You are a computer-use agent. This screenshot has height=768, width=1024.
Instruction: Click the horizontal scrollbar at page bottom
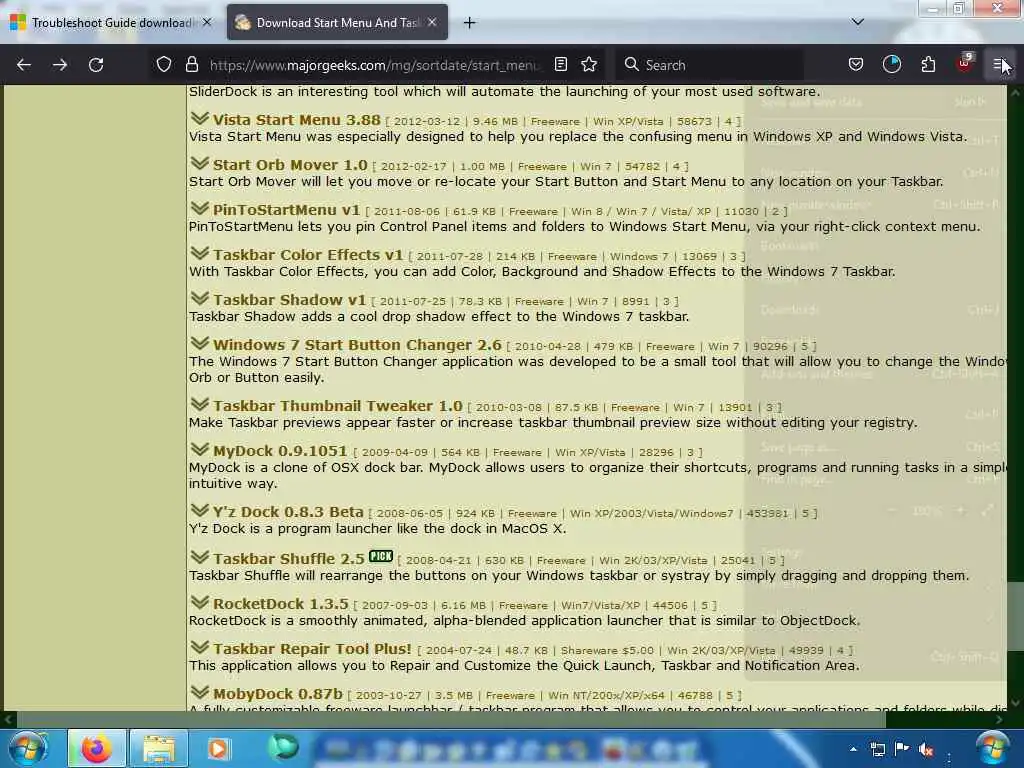tap(451, 720)
